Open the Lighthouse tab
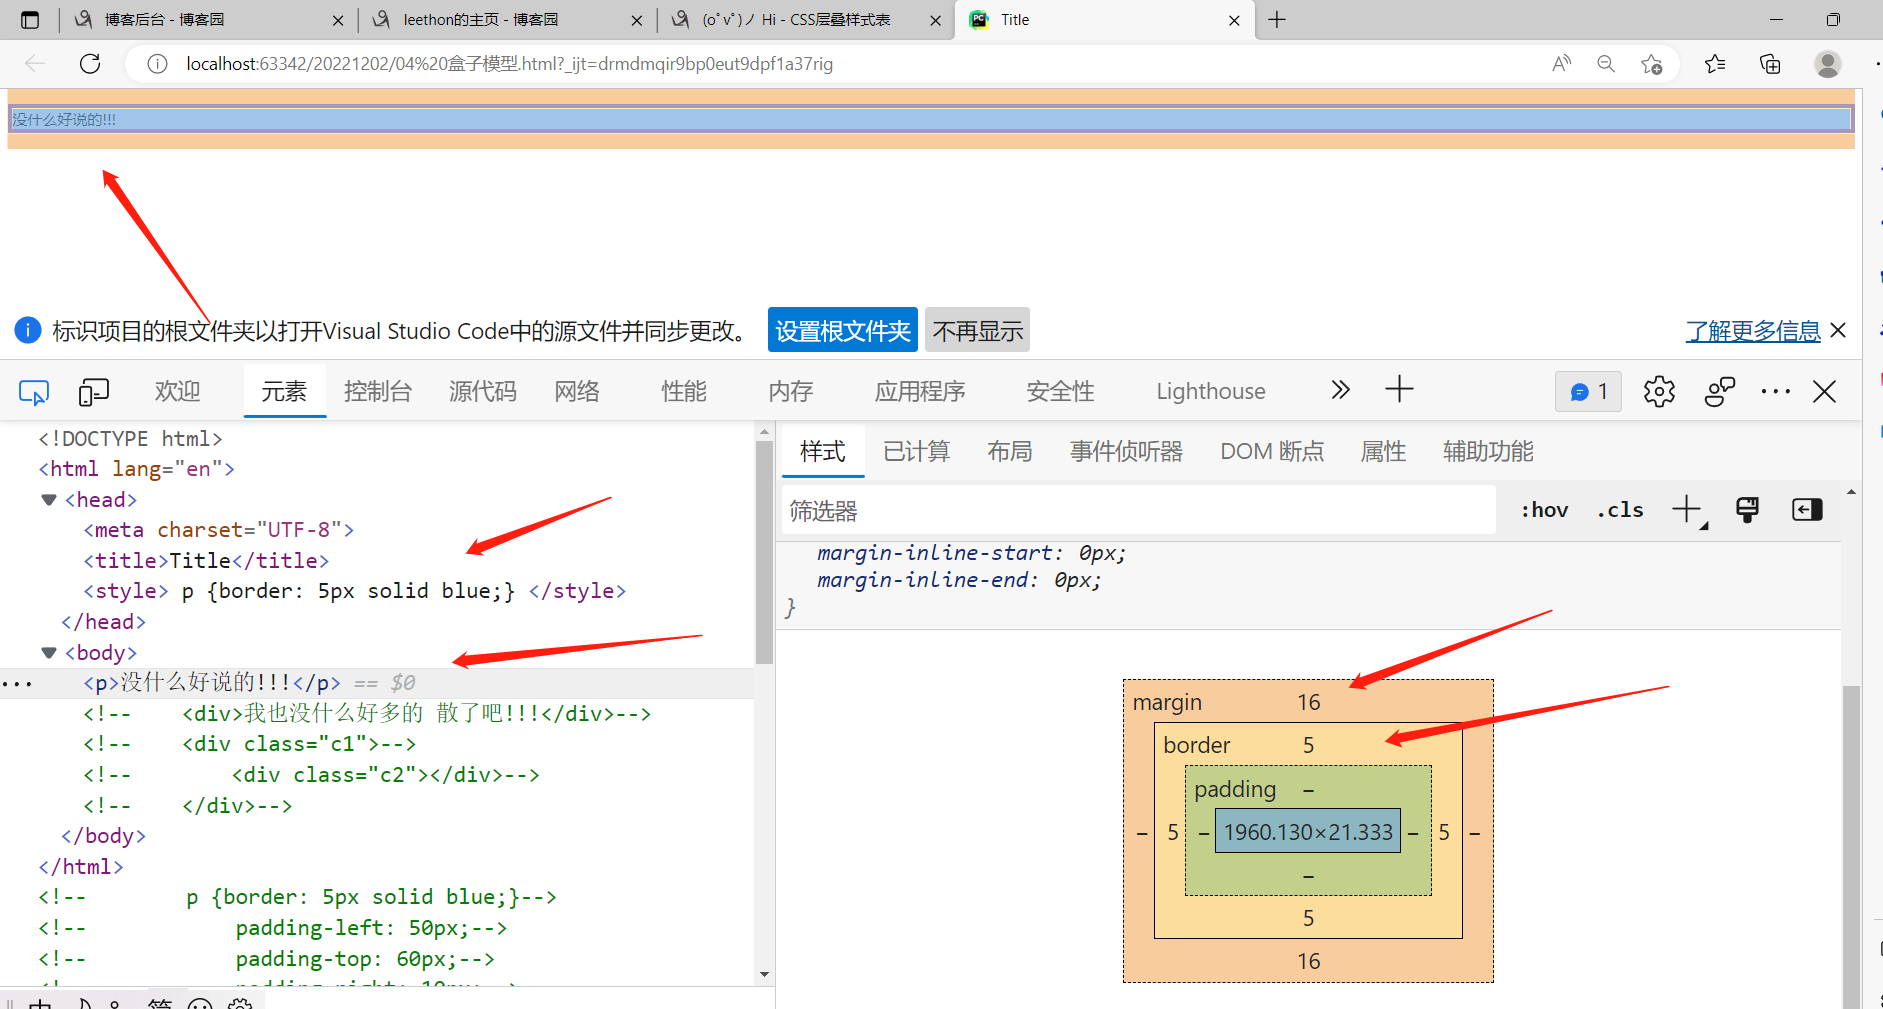 1211,391
